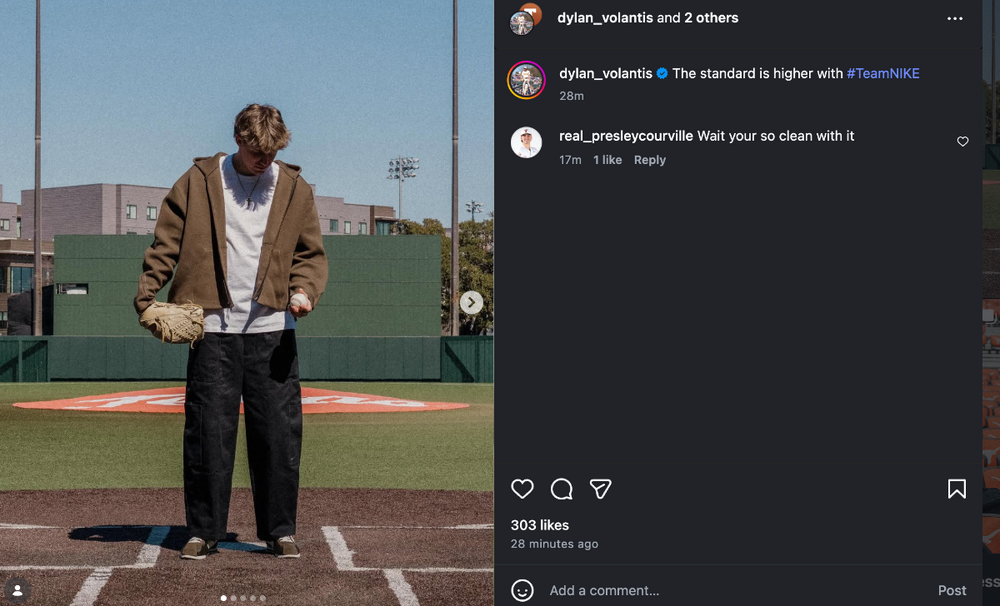
Task: Show the 2 other collaborators
Action: pyautogui.click(x=711, y=18)
